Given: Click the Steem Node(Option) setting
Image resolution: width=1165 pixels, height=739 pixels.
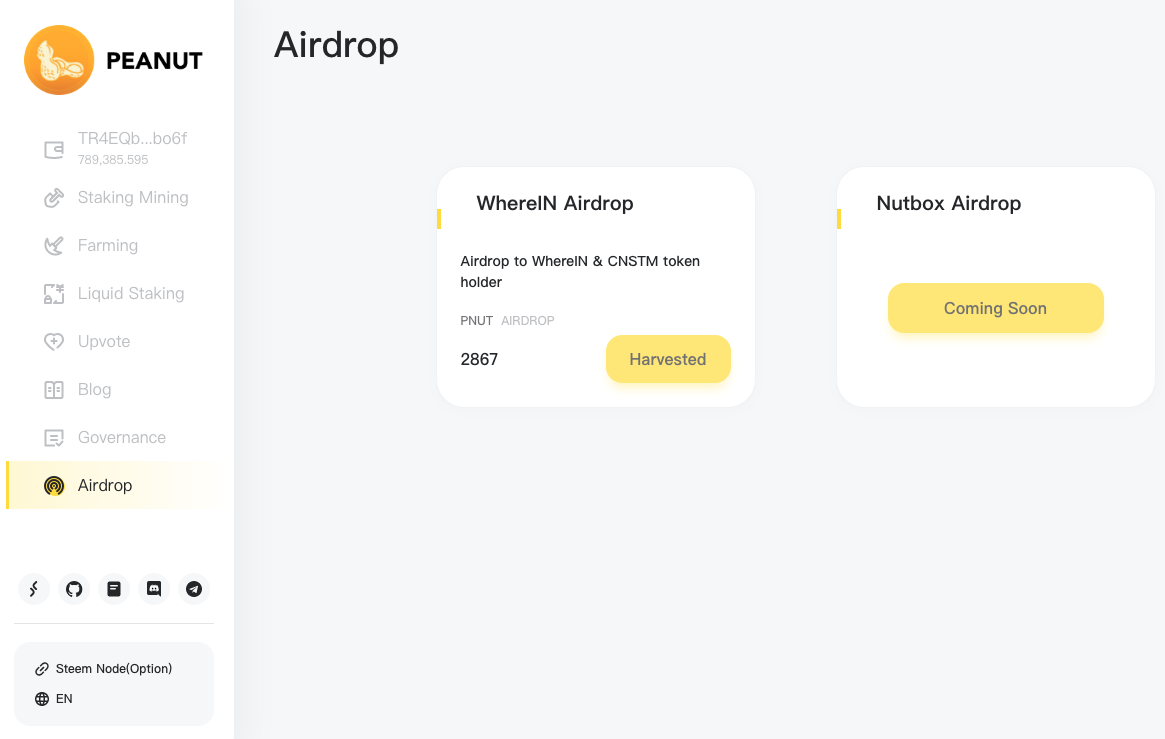Looking at the screenshot, I should [103, 668].
